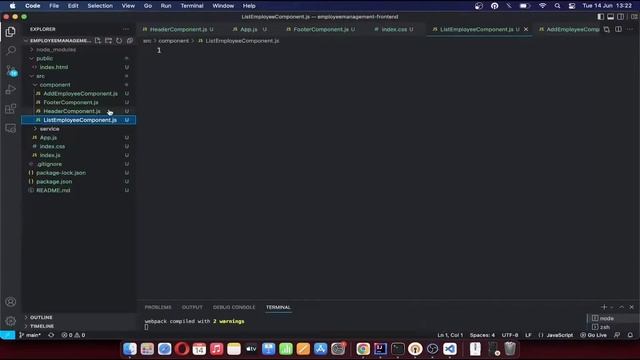Switch to AddEmployeeComponent editor tab
640x360 pixels.
coord(569,29)
